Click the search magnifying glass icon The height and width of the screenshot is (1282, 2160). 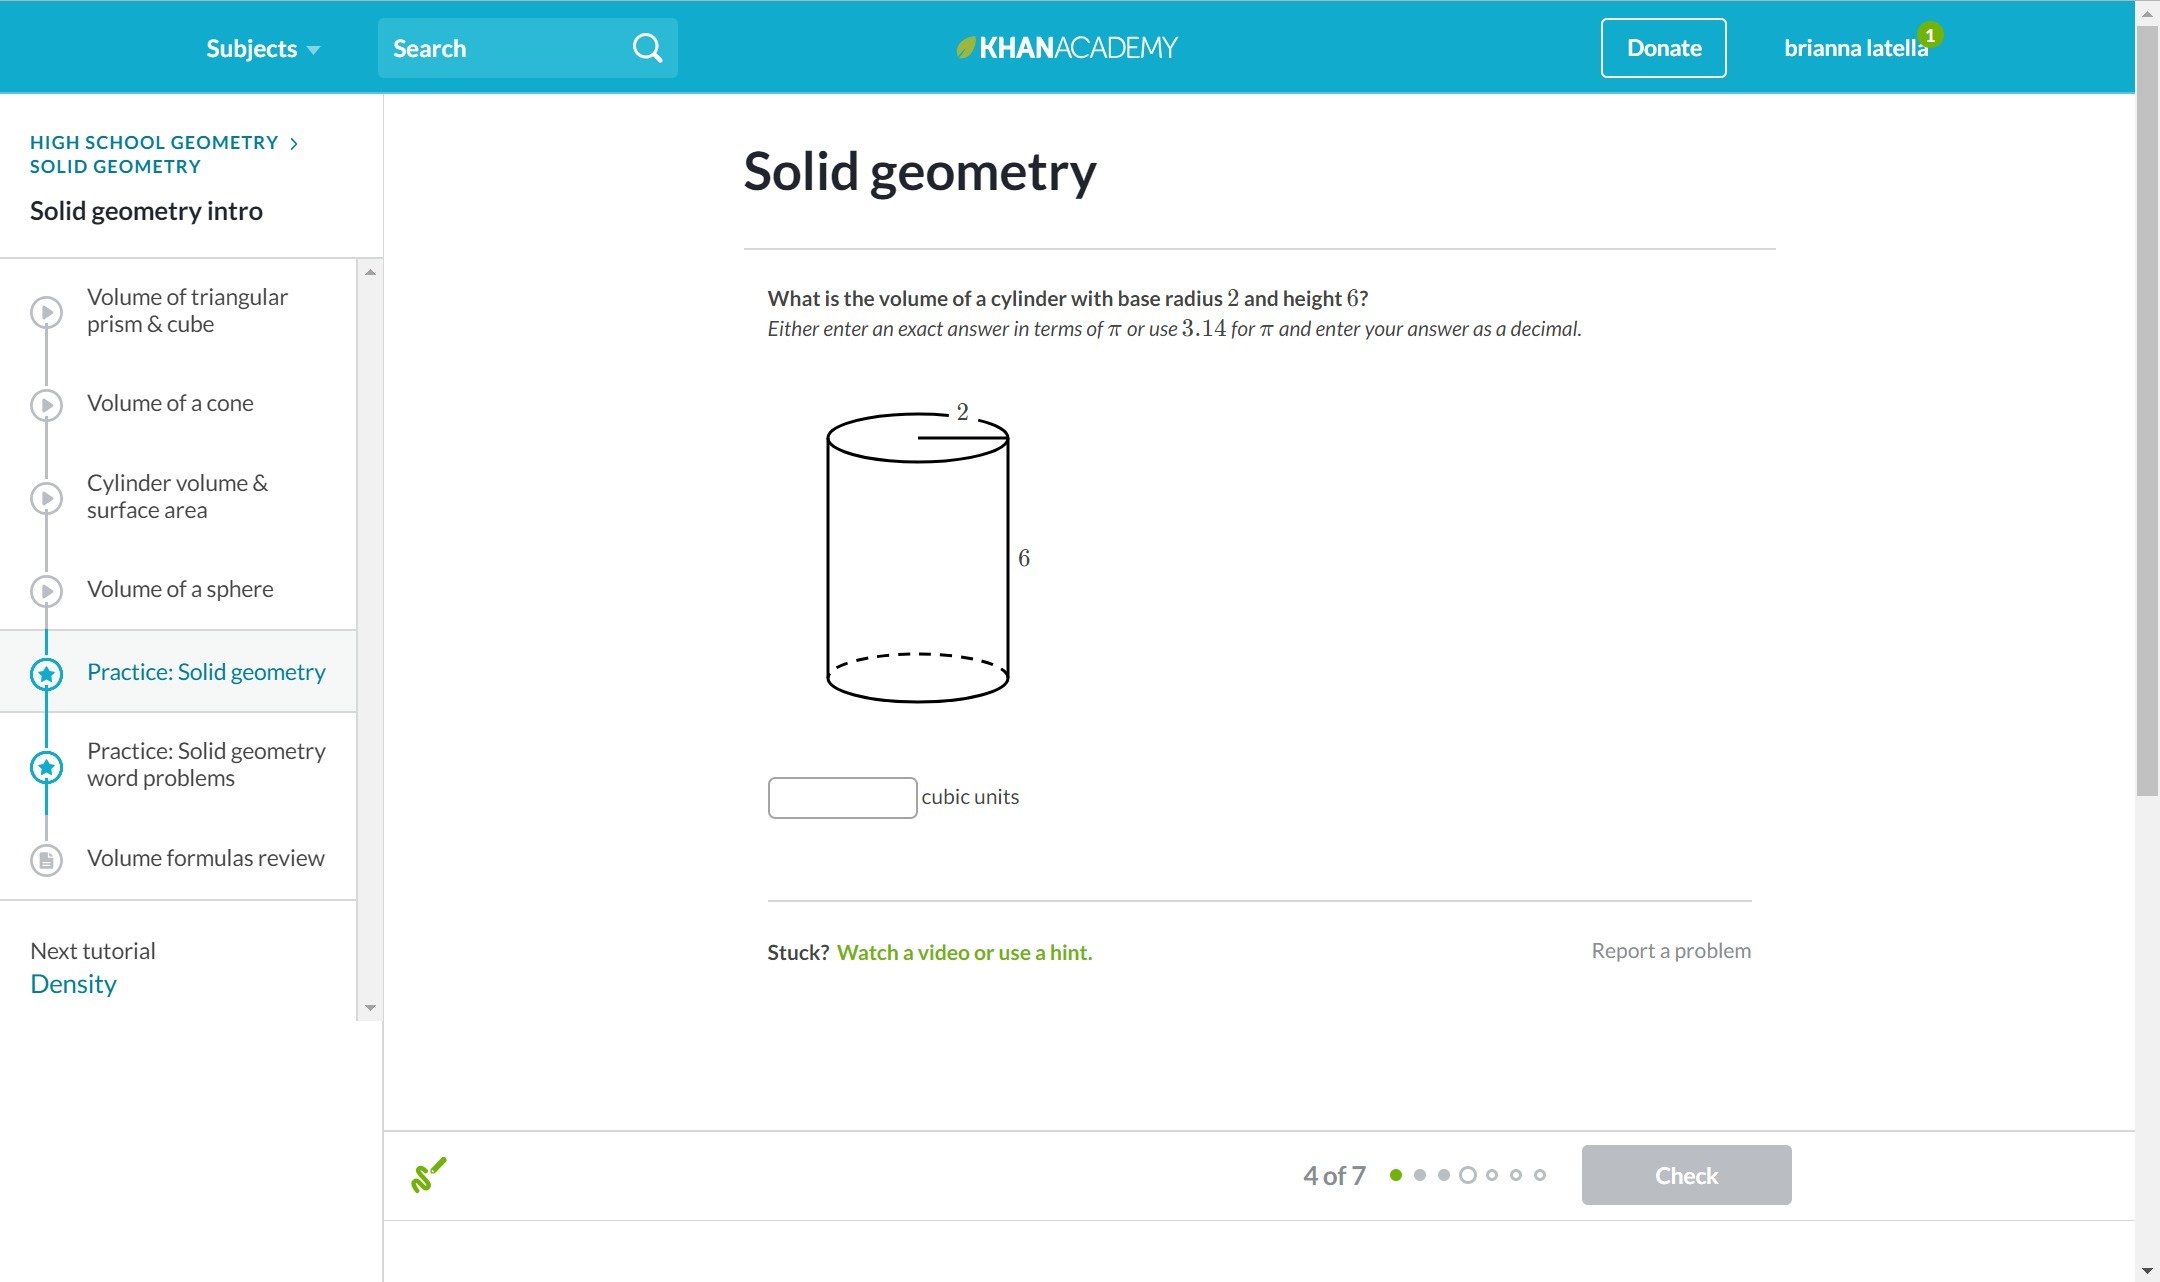pyautogui.click(x=647, y=48)
